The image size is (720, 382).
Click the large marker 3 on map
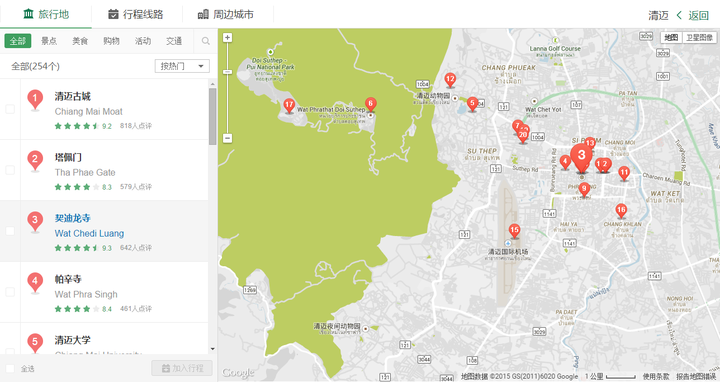tap(581, 157)
